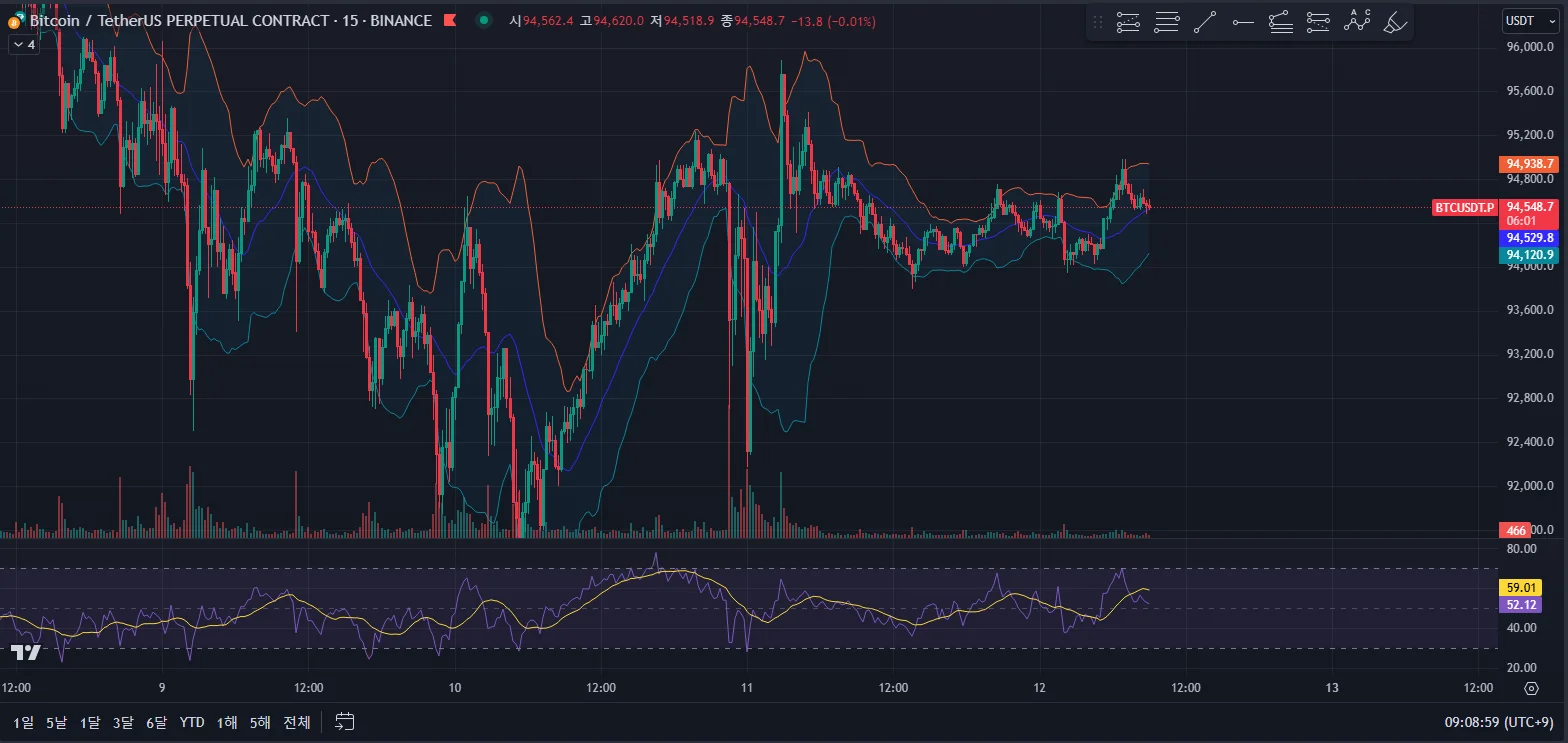This screenshot has width=1568, height=743.
Task: Click the 40.00 RSI axis label
Action: point(1521,628)
